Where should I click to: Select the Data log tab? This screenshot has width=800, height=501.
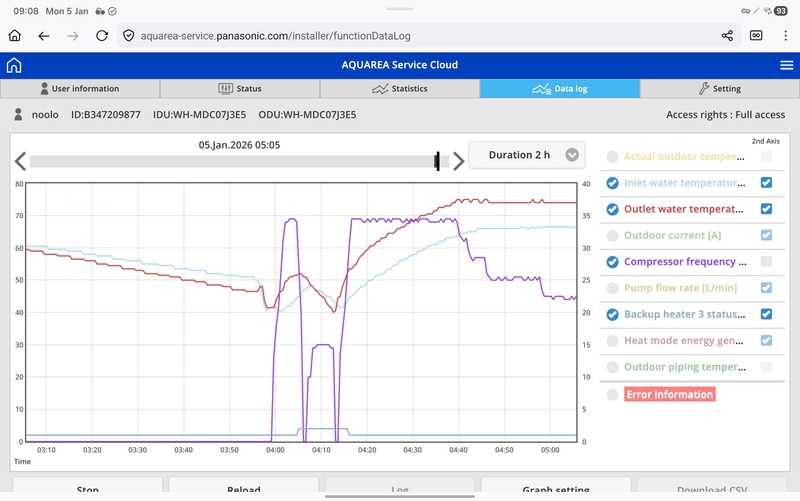[x=560, y=88]
